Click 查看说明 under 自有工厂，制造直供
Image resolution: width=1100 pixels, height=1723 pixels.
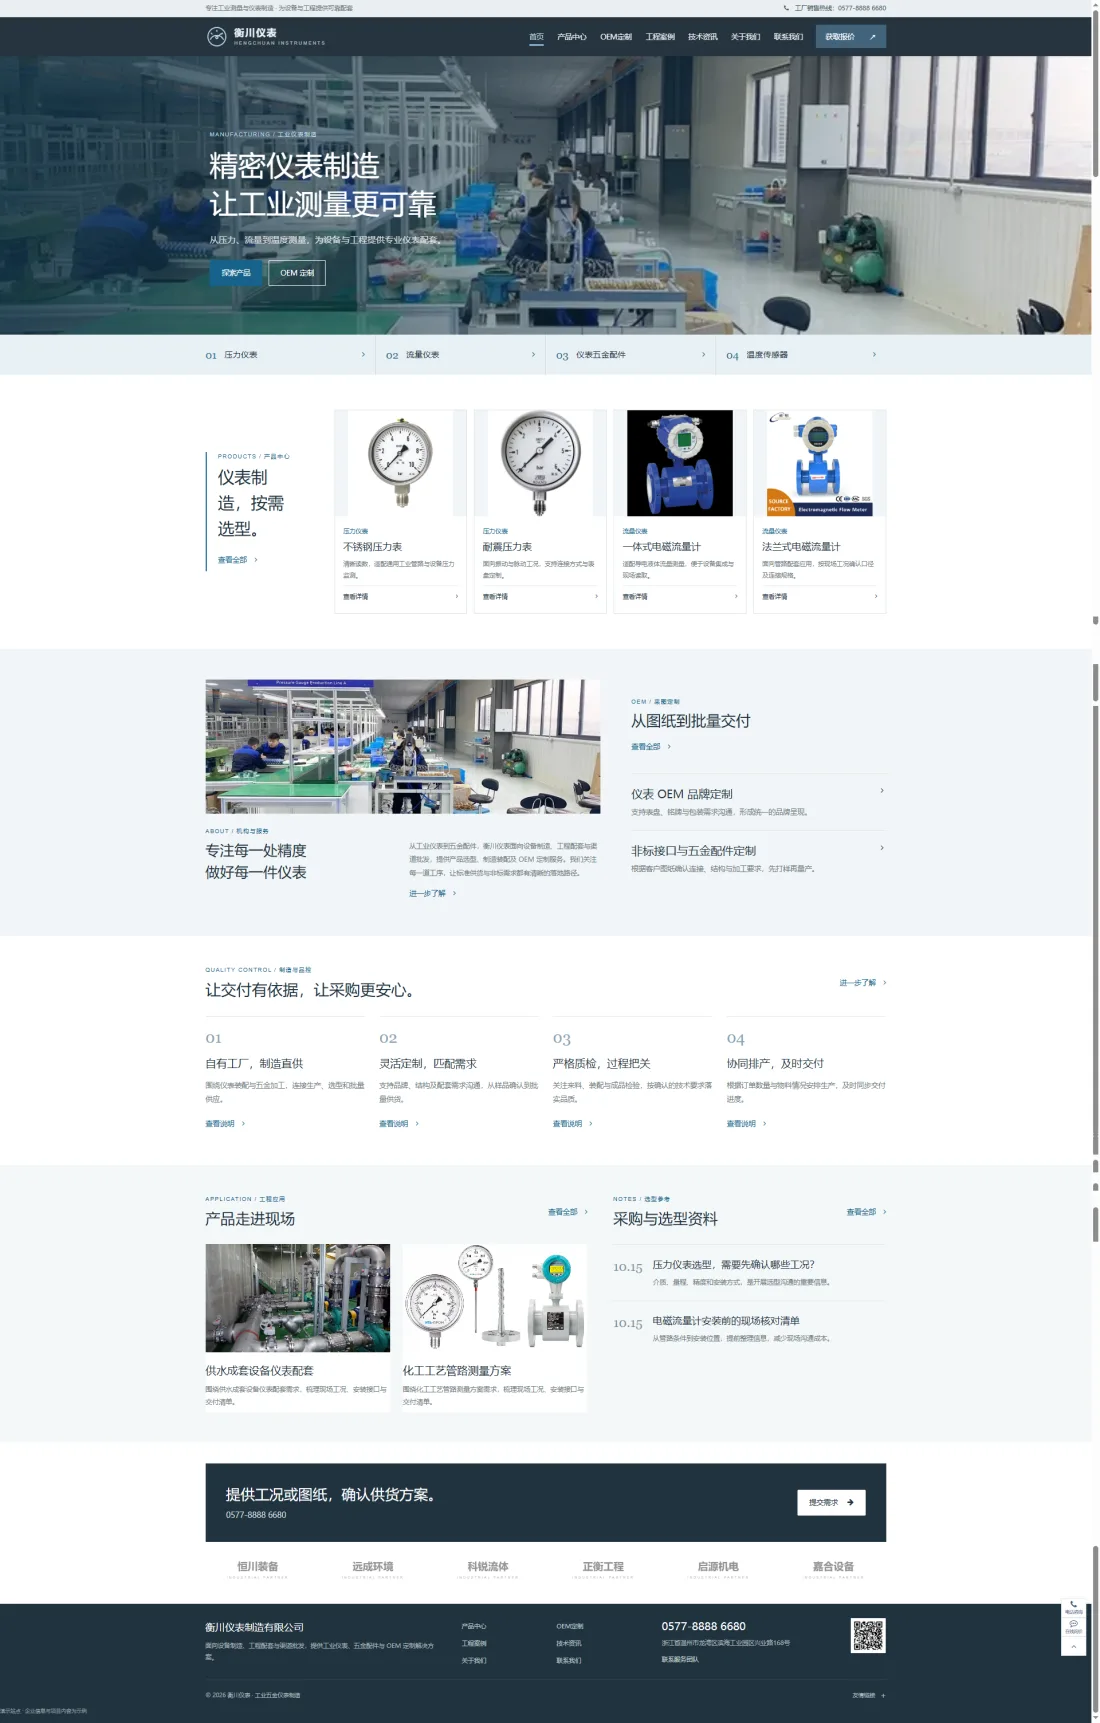click(225, 1124)
